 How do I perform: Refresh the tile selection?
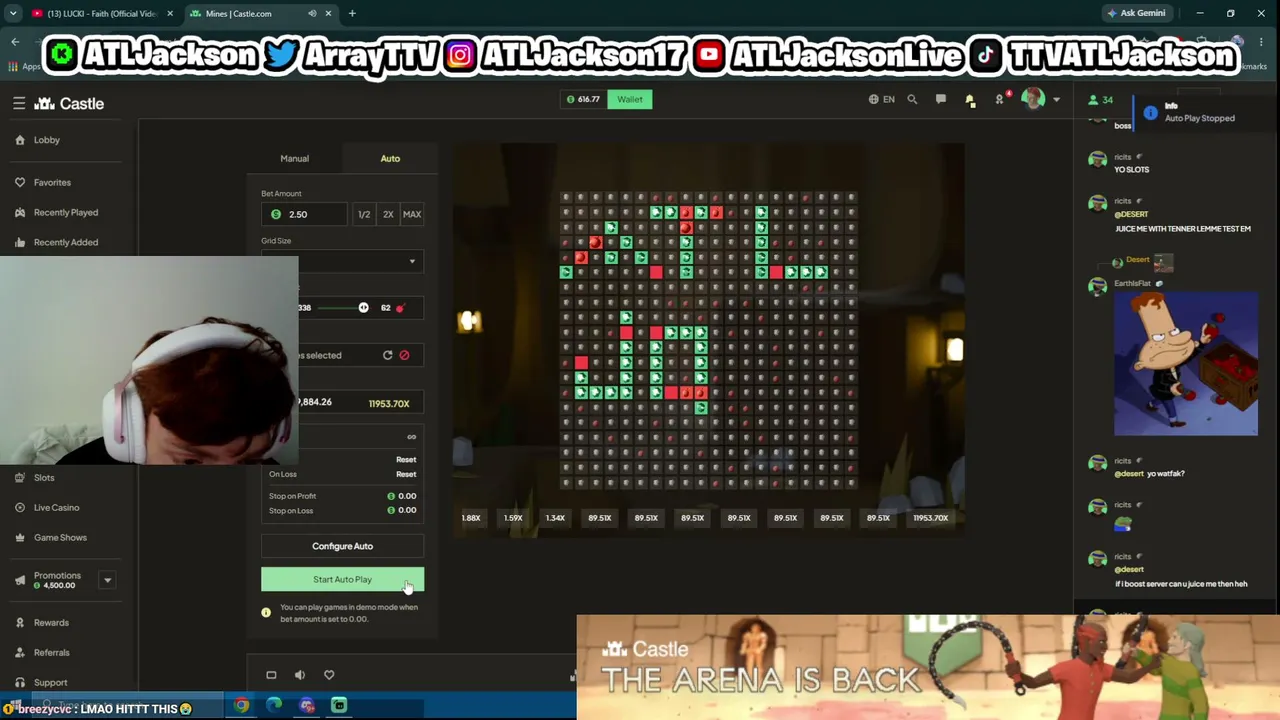(x=388, y=355)
